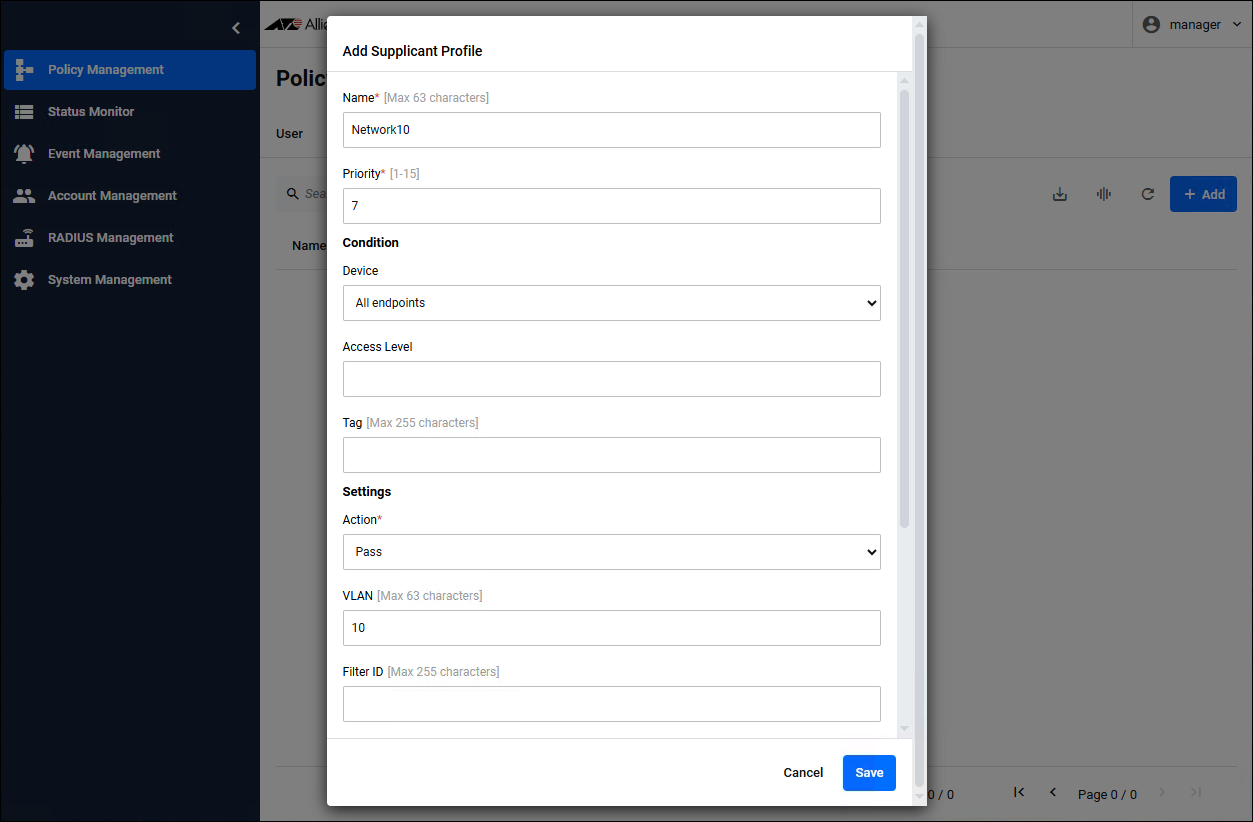Click the VLAN input field

tap(611, 628)
